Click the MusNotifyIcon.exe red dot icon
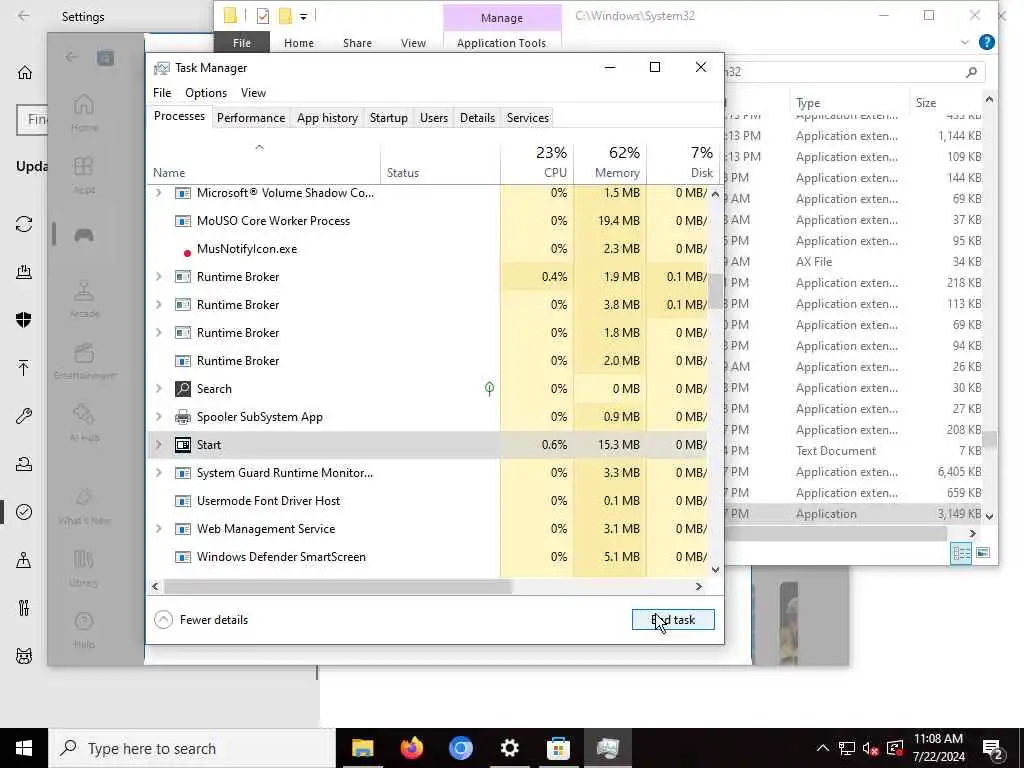The width and height of the screenshot is (1024, 768). (187, 253)
